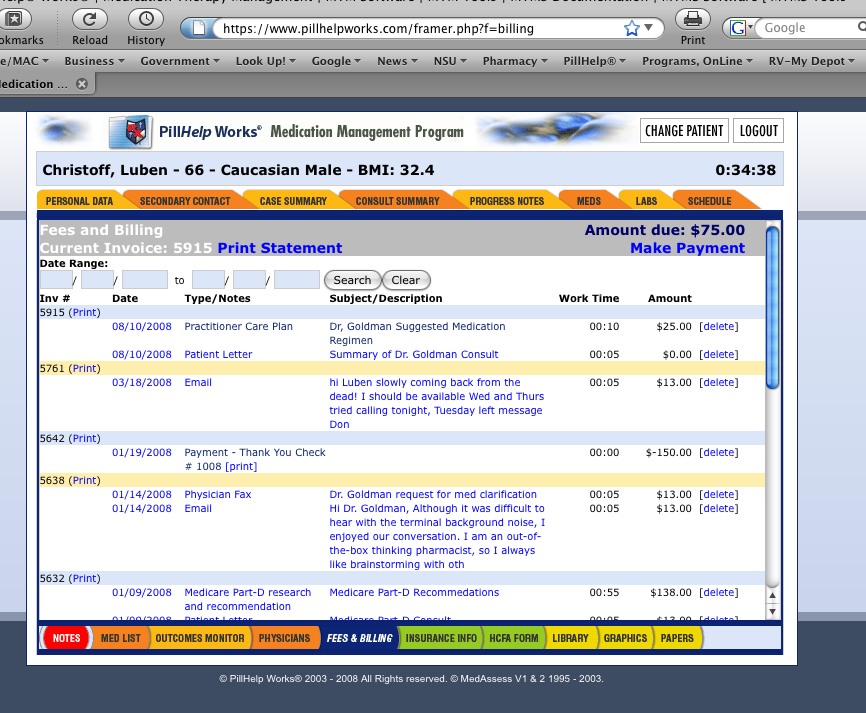Expand the Programs, OnLine bookmark folder
Screen dimensions: 866x713
[x=698, y=61]
